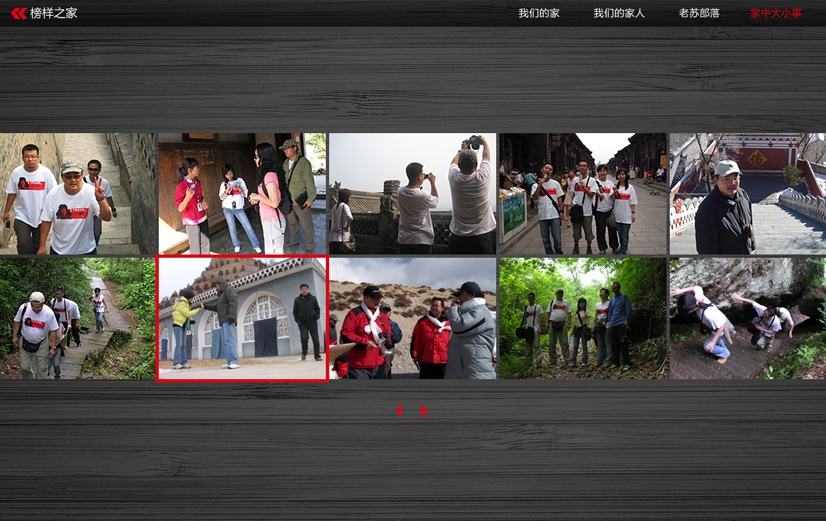
Task: View photo of man in white cap by temple
Action: point(747,194)
